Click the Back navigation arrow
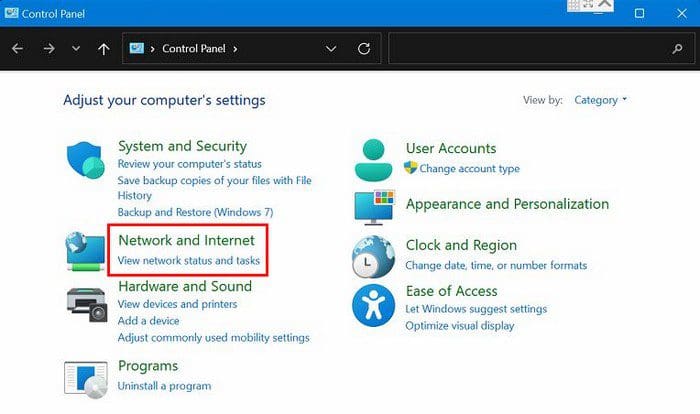700x414 pixels. coord(17,48)
